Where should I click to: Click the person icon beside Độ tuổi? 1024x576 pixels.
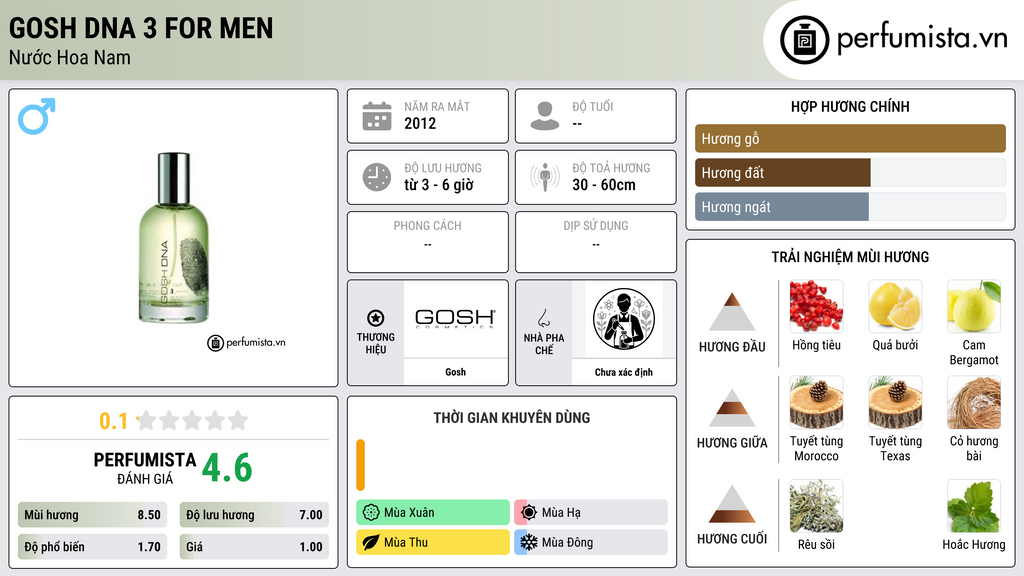tap(545, 116)
